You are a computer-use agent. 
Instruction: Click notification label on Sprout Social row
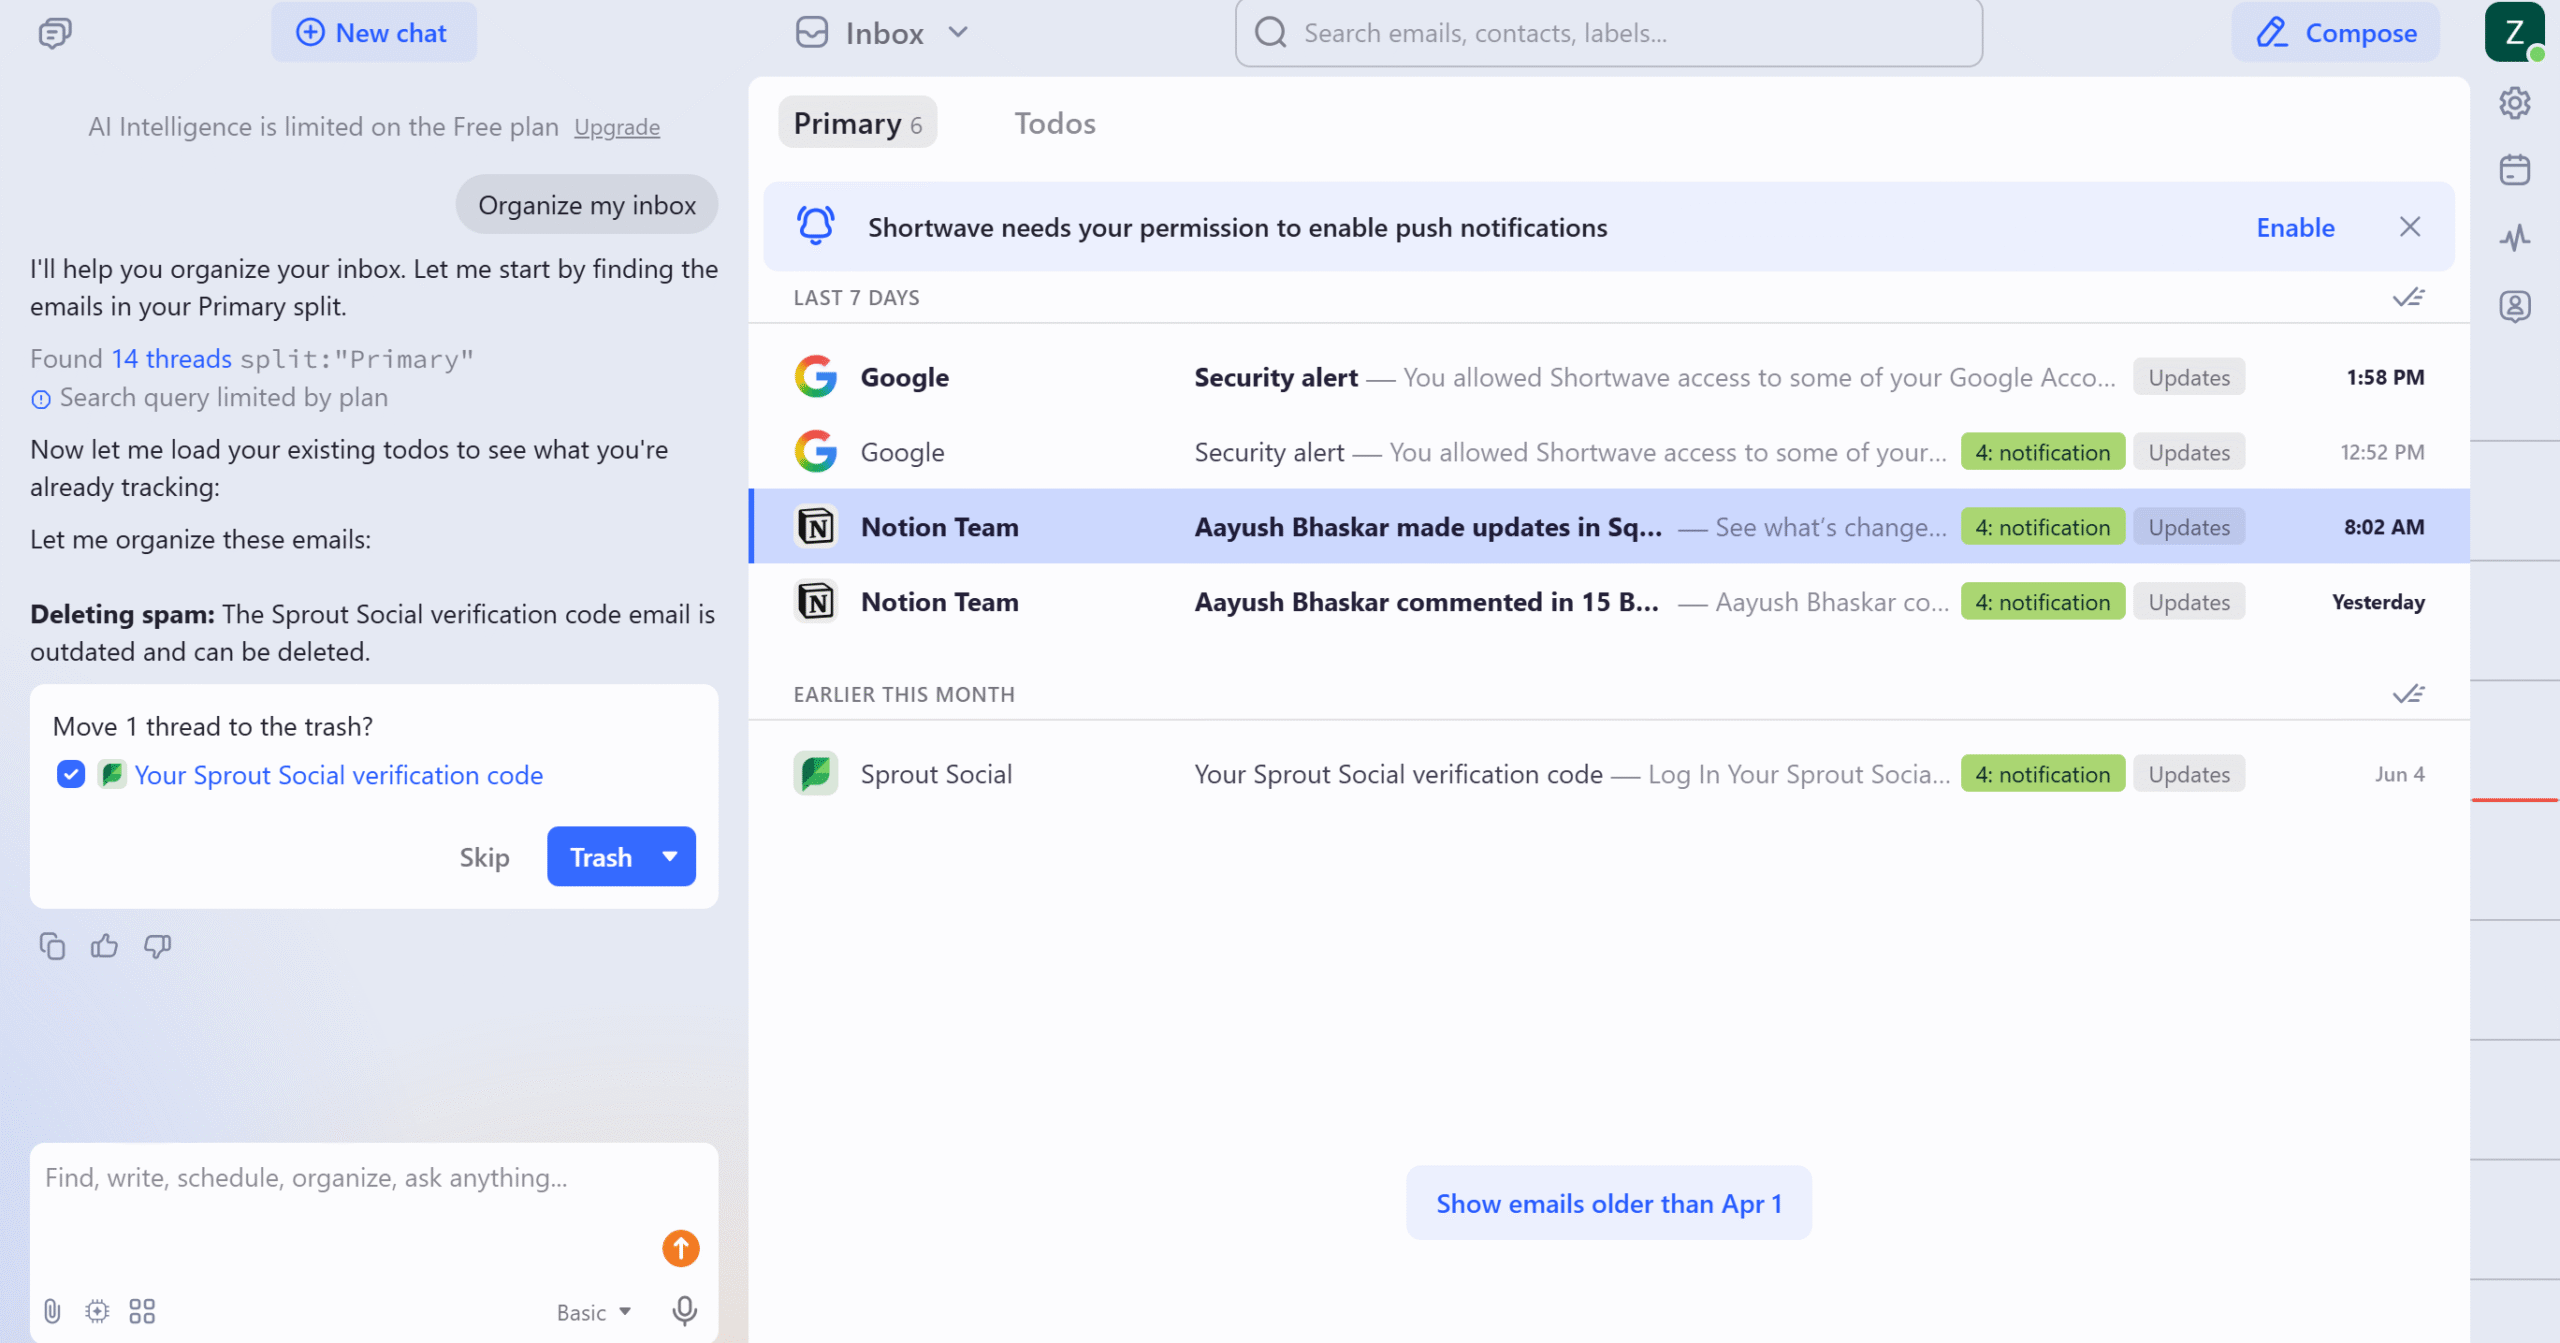click(2042, 774)
